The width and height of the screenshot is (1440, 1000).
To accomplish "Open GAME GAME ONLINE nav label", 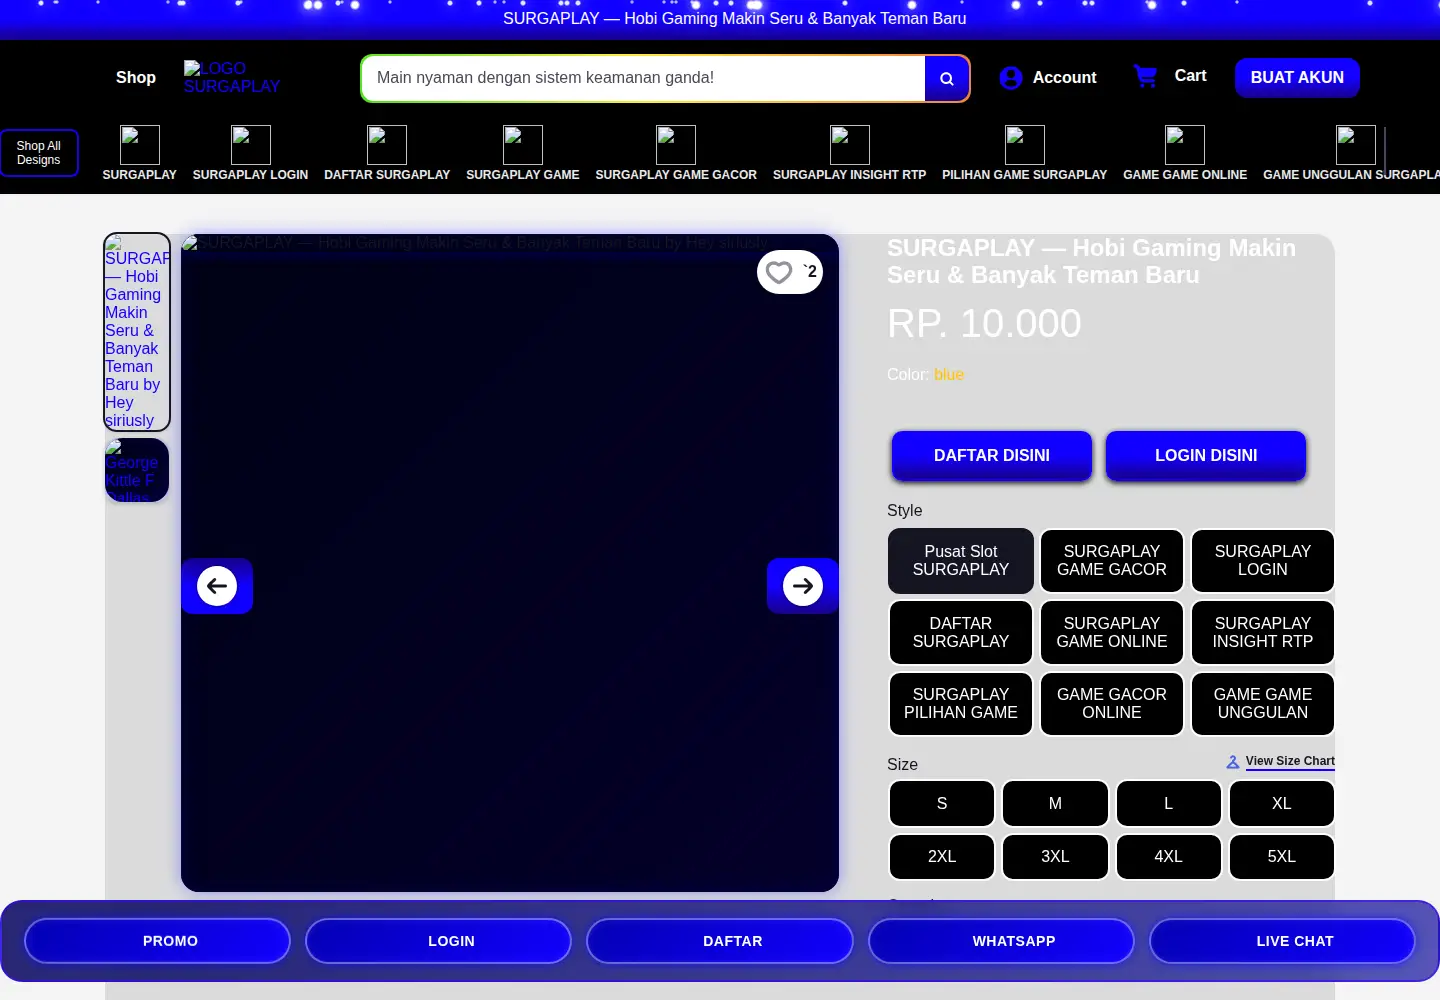I will point(1185,175).
